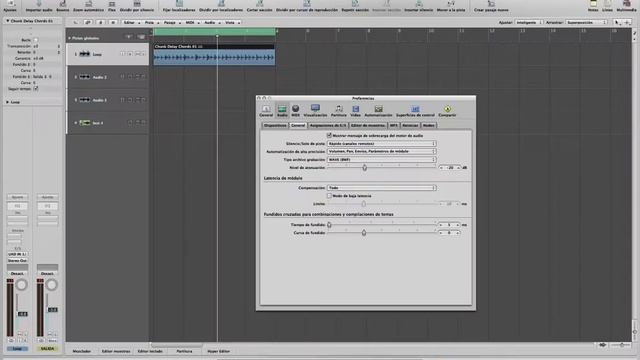Click the pan knob on Loop channel strip
Viewport: 640px width, 360px height.
coord(22,285)
